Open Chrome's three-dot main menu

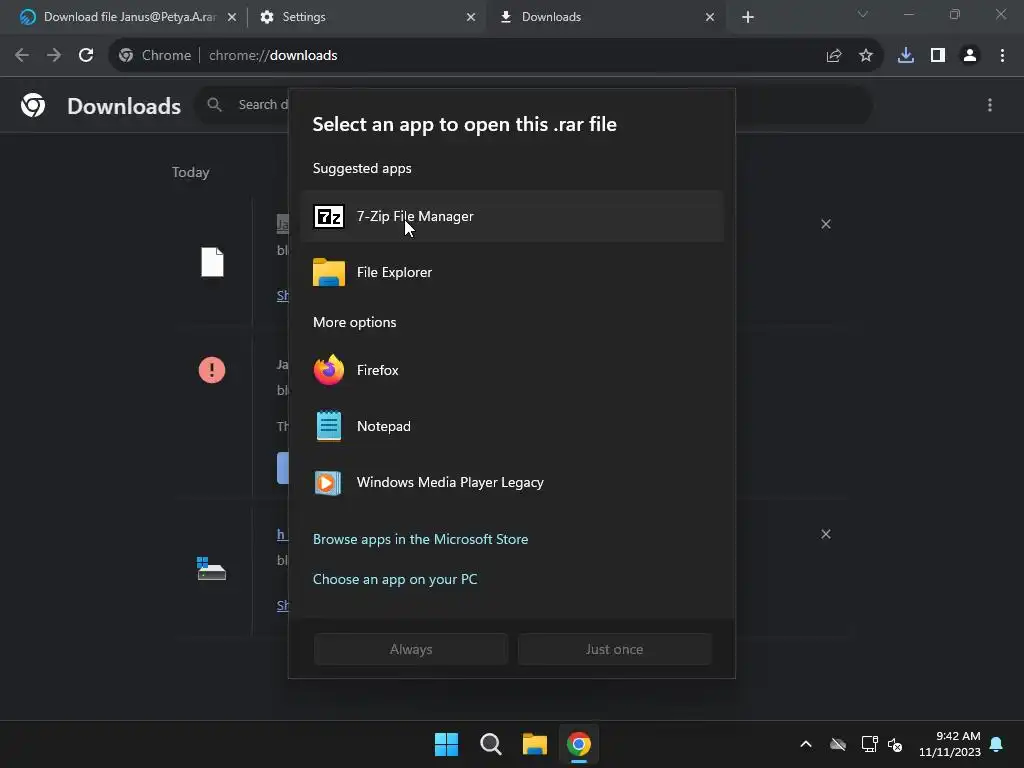1002,56
